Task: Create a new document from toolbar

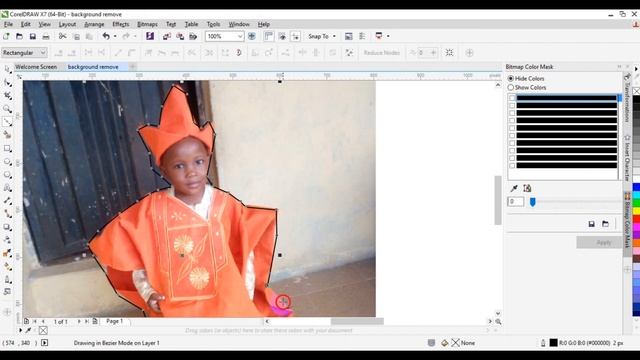Action: coord(7,36)
